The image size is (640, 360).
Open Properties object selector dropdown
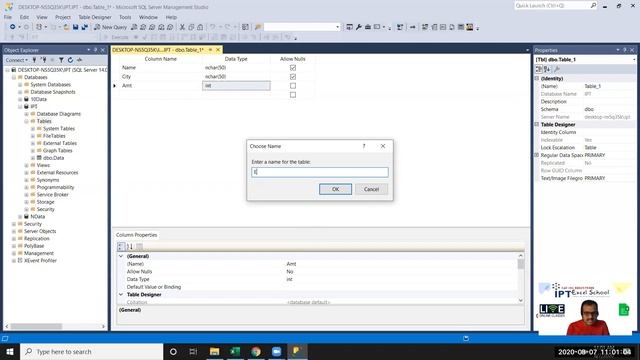(x=634, y=60)
